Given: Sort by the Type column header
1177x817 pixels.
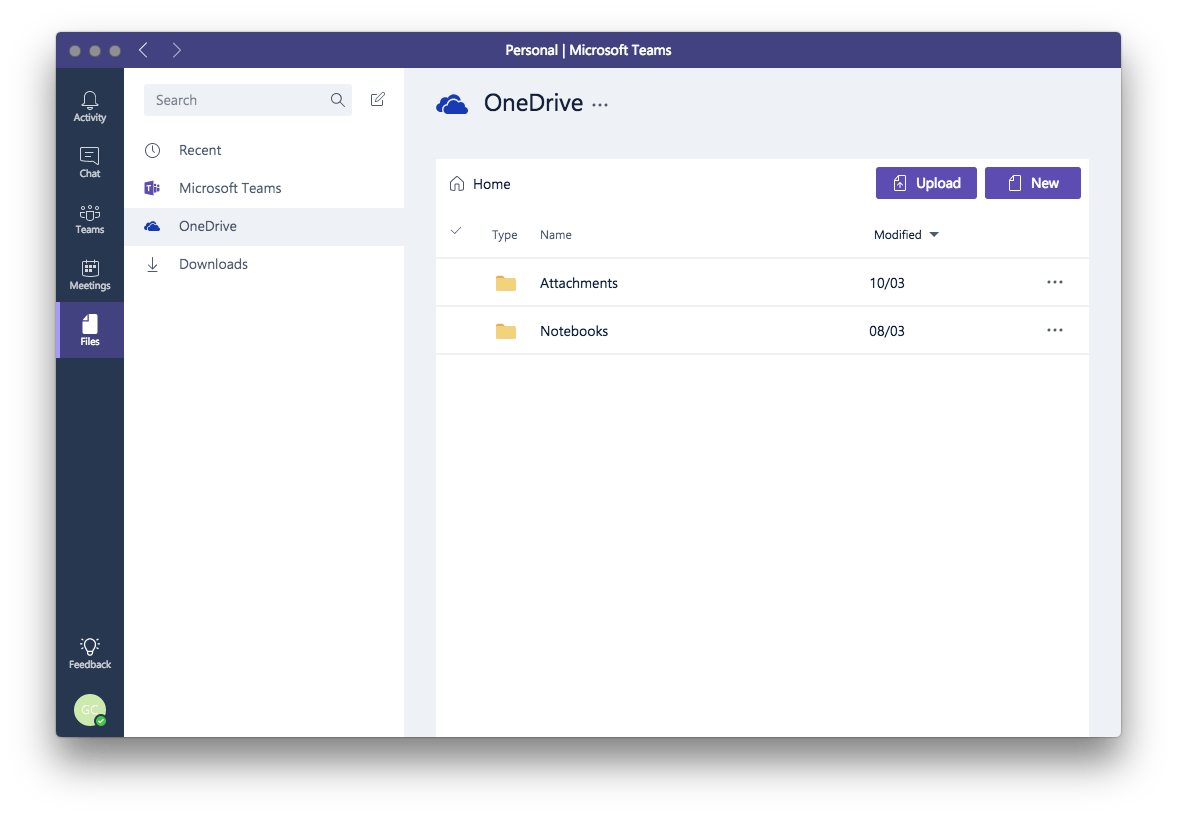Looking at the screenshot, I should point(504,235).
